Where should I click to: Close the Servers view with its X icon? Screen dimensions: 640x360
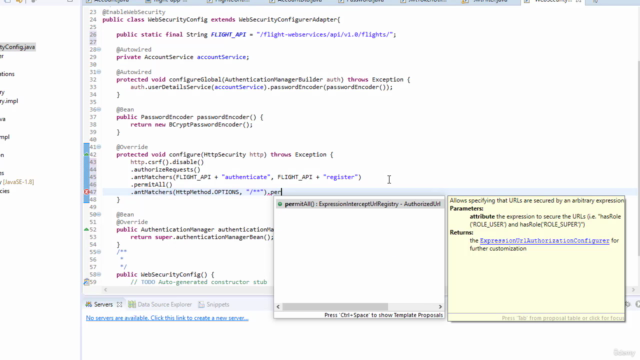(x=119, y=304)
